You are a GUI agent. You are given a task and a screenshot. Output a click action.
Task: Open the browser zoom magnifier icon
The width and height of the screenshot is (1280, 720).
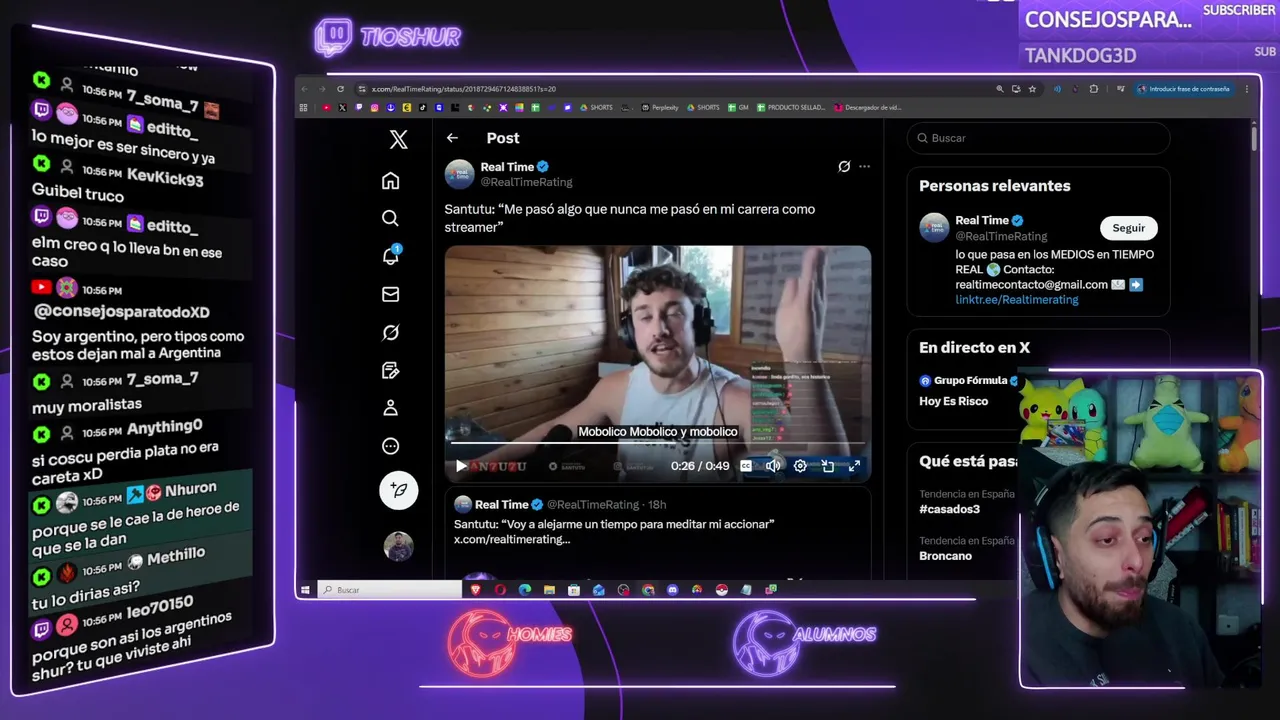tap(1000, 89)
